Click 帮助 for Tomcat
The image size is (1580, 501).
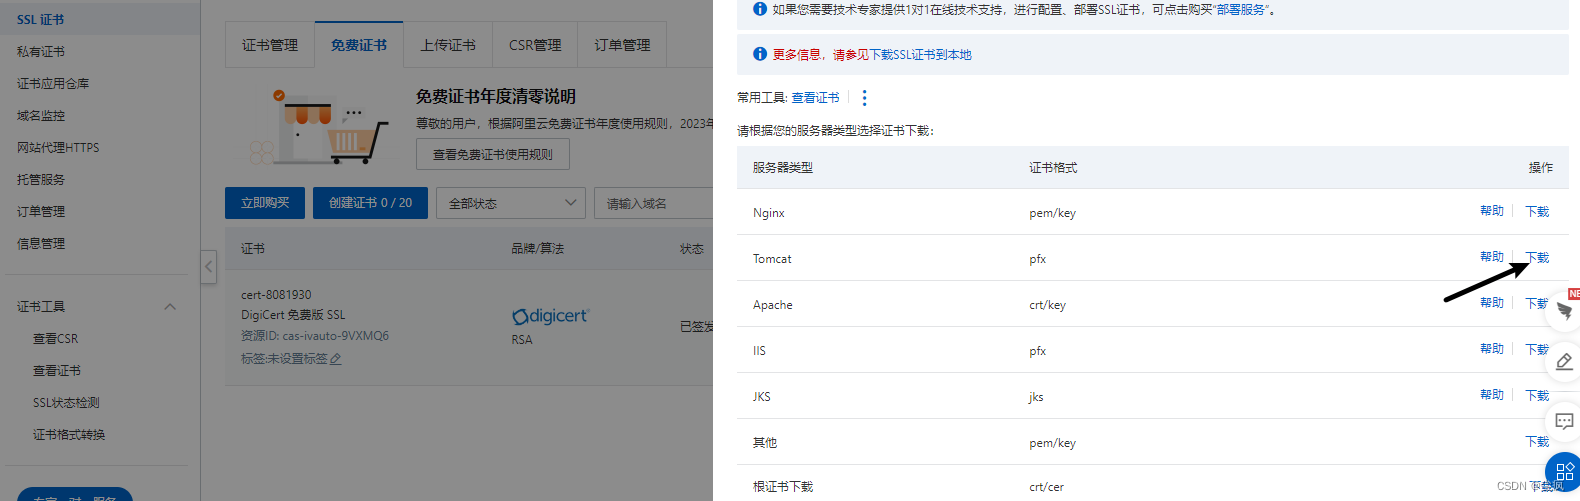pyautogui.click(x=1492, y=257)
